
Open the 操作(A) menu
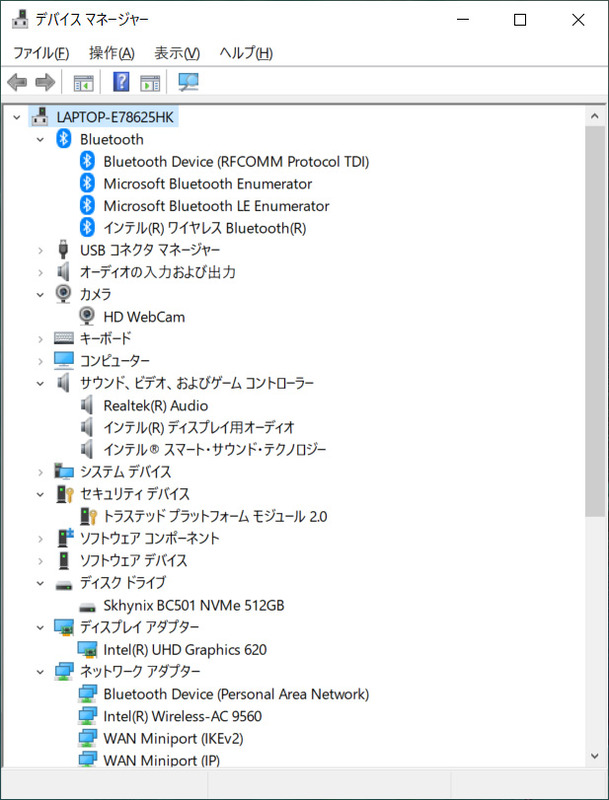tap(103, 51)
